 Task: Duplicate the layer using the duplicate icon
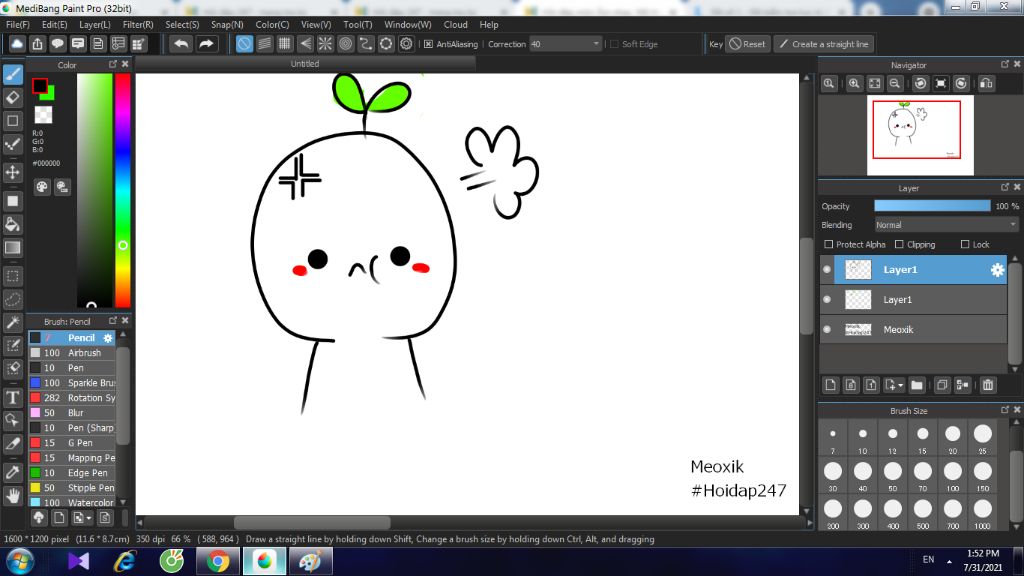(942, 385)
